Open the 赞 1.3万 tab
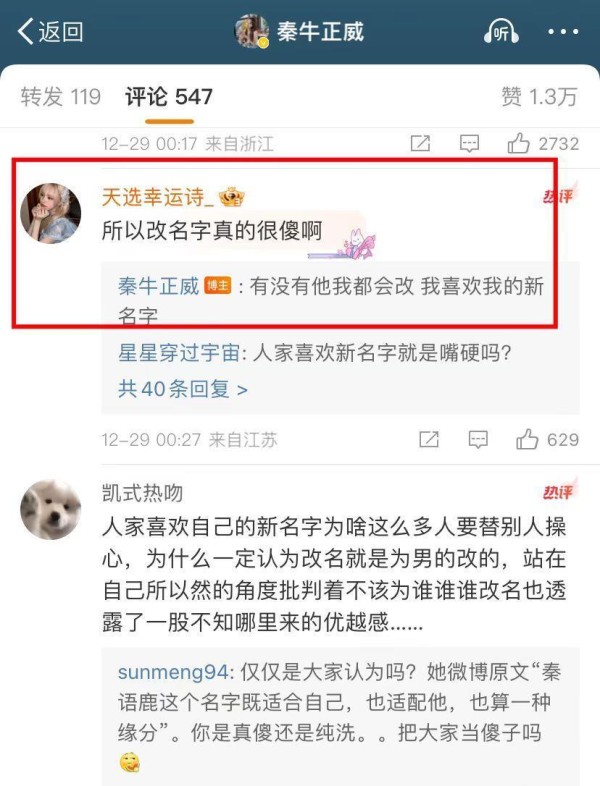600x786 pixels. (539, 96)
